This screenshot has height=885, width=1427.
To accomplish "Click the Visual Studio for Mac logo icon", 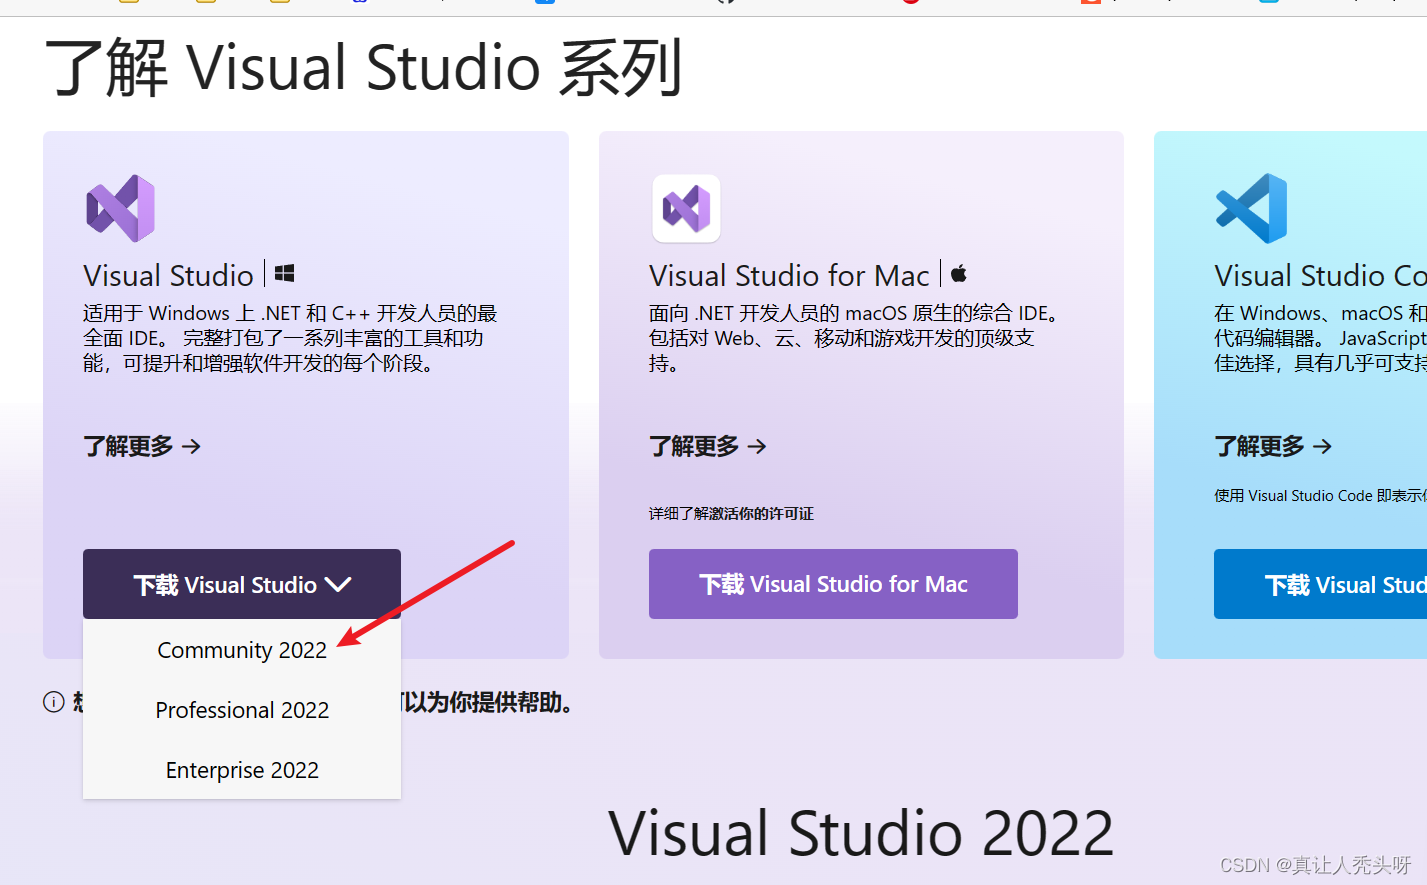I will [x=686, y=209].
